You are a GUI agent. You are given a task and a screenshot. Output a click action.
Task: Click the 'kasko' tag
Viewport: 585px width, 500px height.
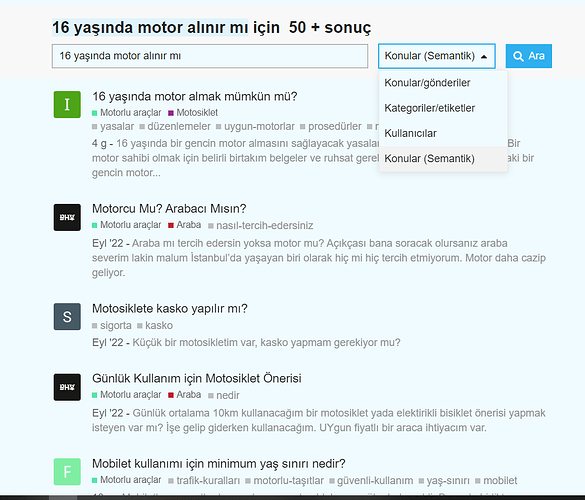click(155, 325)
